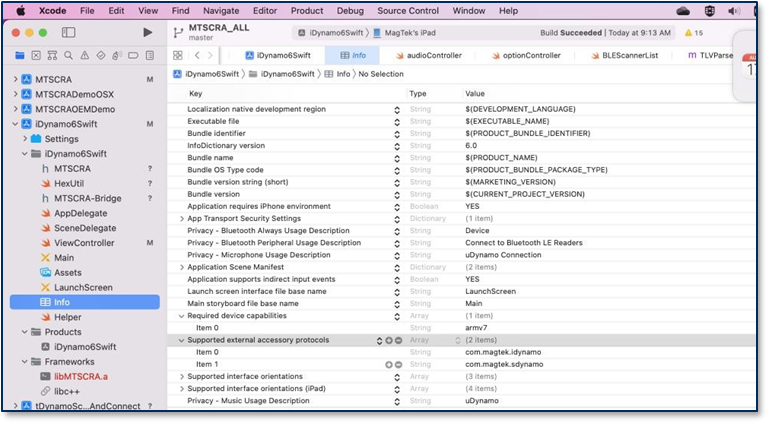Click value com.magtek.idynamo
The height and width of the screenshot is (423, 768).
pos(503,352)
